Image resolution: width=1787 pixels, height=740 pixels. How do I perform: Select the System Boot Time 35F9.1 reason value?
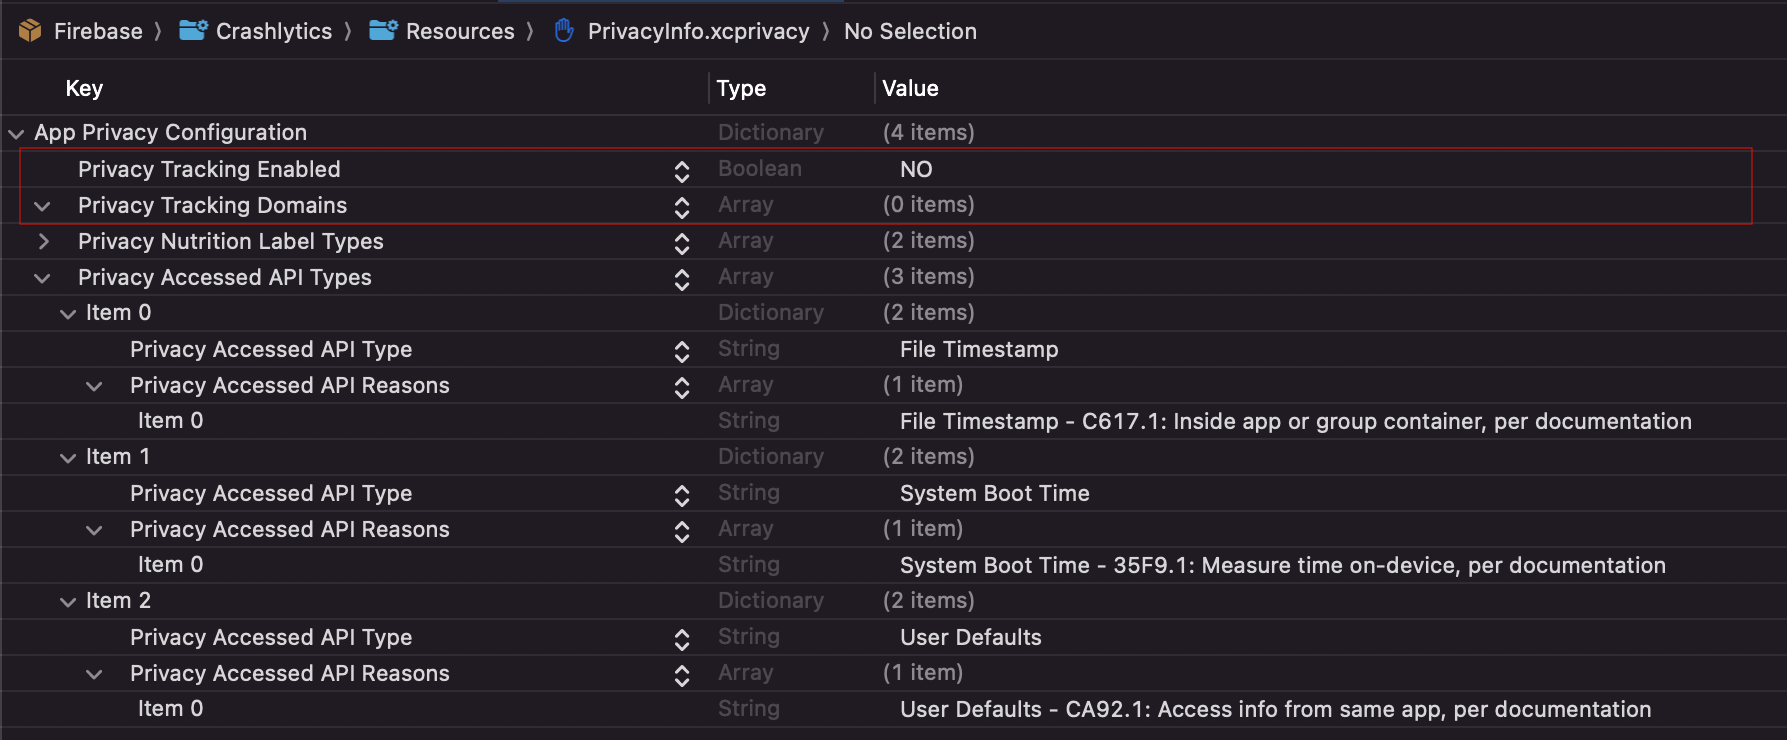[x=1282, y=565]
